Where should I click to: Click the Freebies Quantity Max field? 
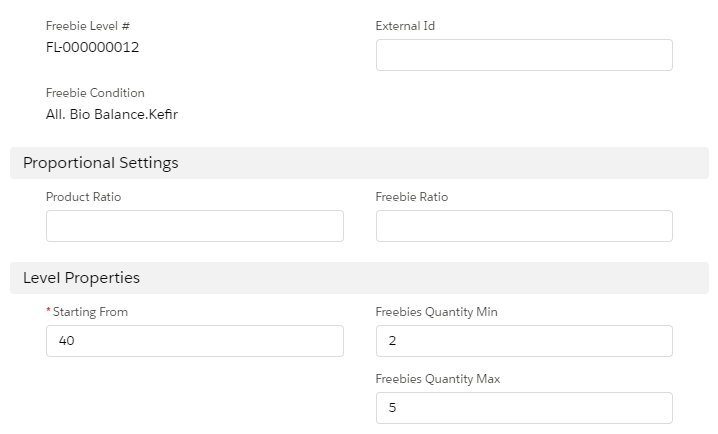pos(524,408)
